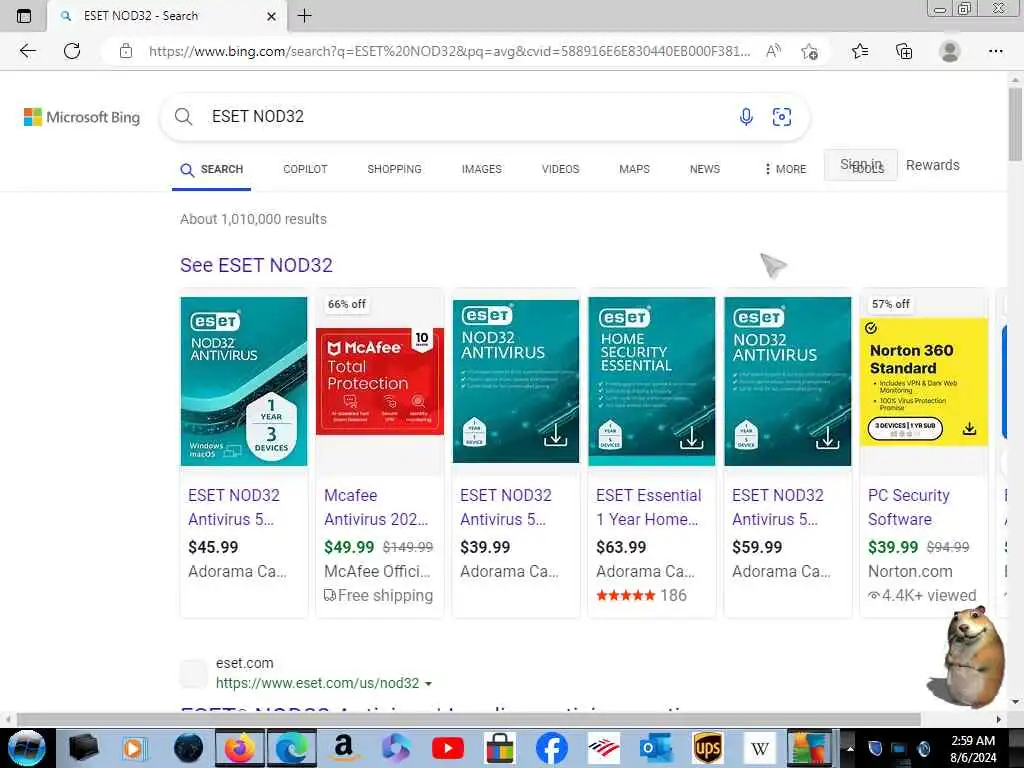Open the Bank of America taskbar icon
The height and width of the screenshot is (768, 1024).
[603, 748]
